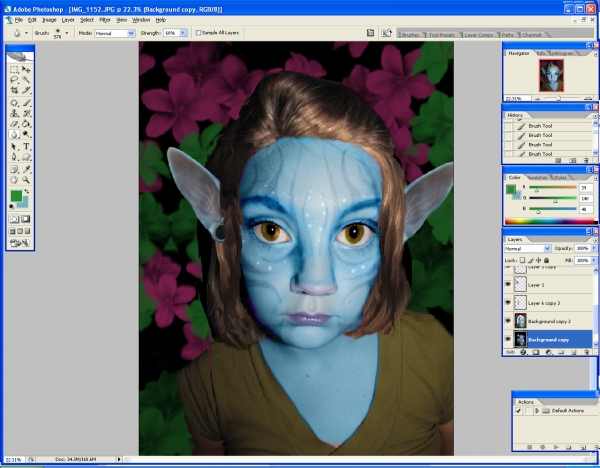
Task: Open the Layer menu
Action: [68, 20]
